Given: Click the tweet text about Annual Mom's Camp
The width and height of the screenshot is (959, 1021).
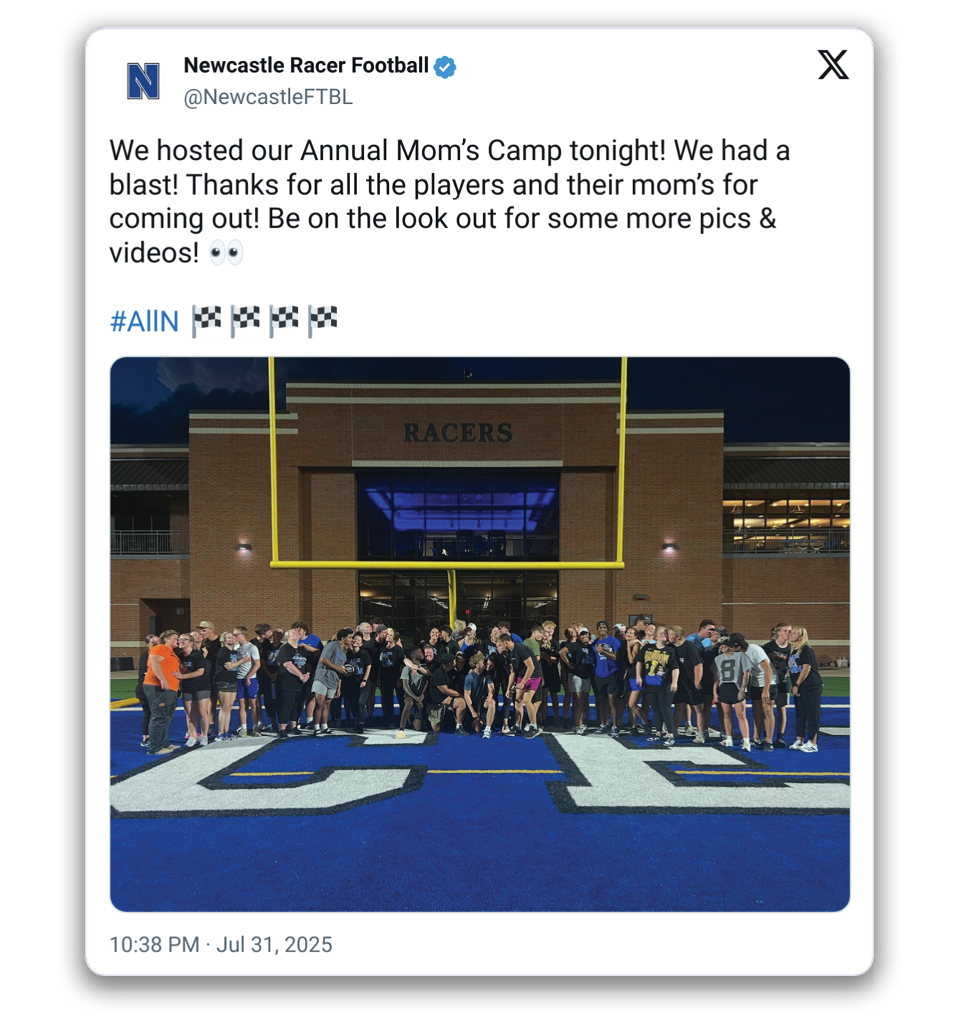Looking at the screenshot, I should 449,201.
